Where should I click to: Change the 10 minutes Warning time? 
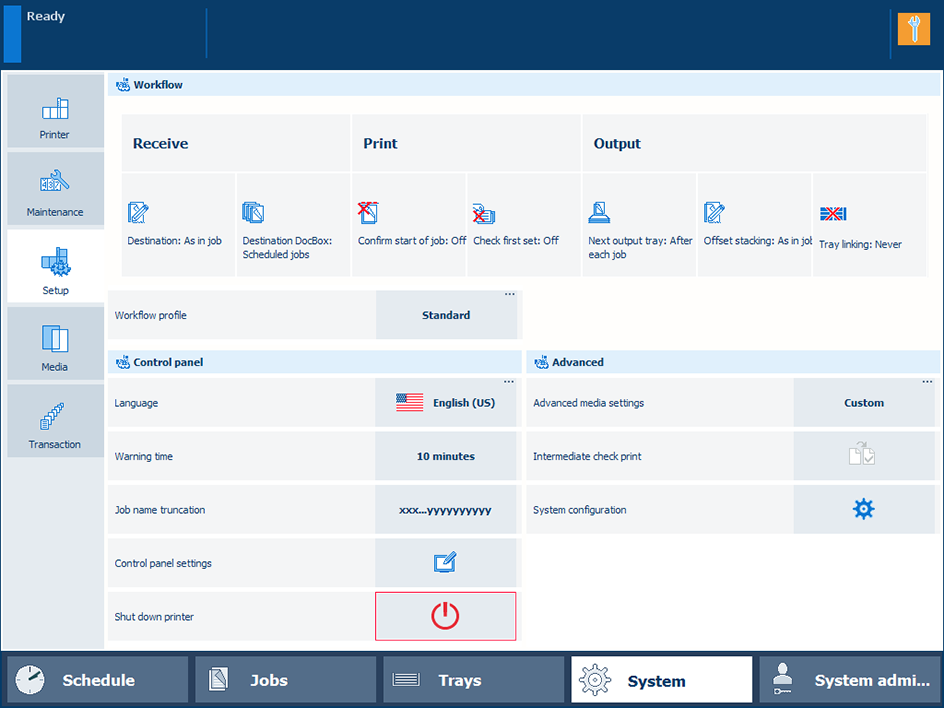pyautogui.click(x=446, y=456)
